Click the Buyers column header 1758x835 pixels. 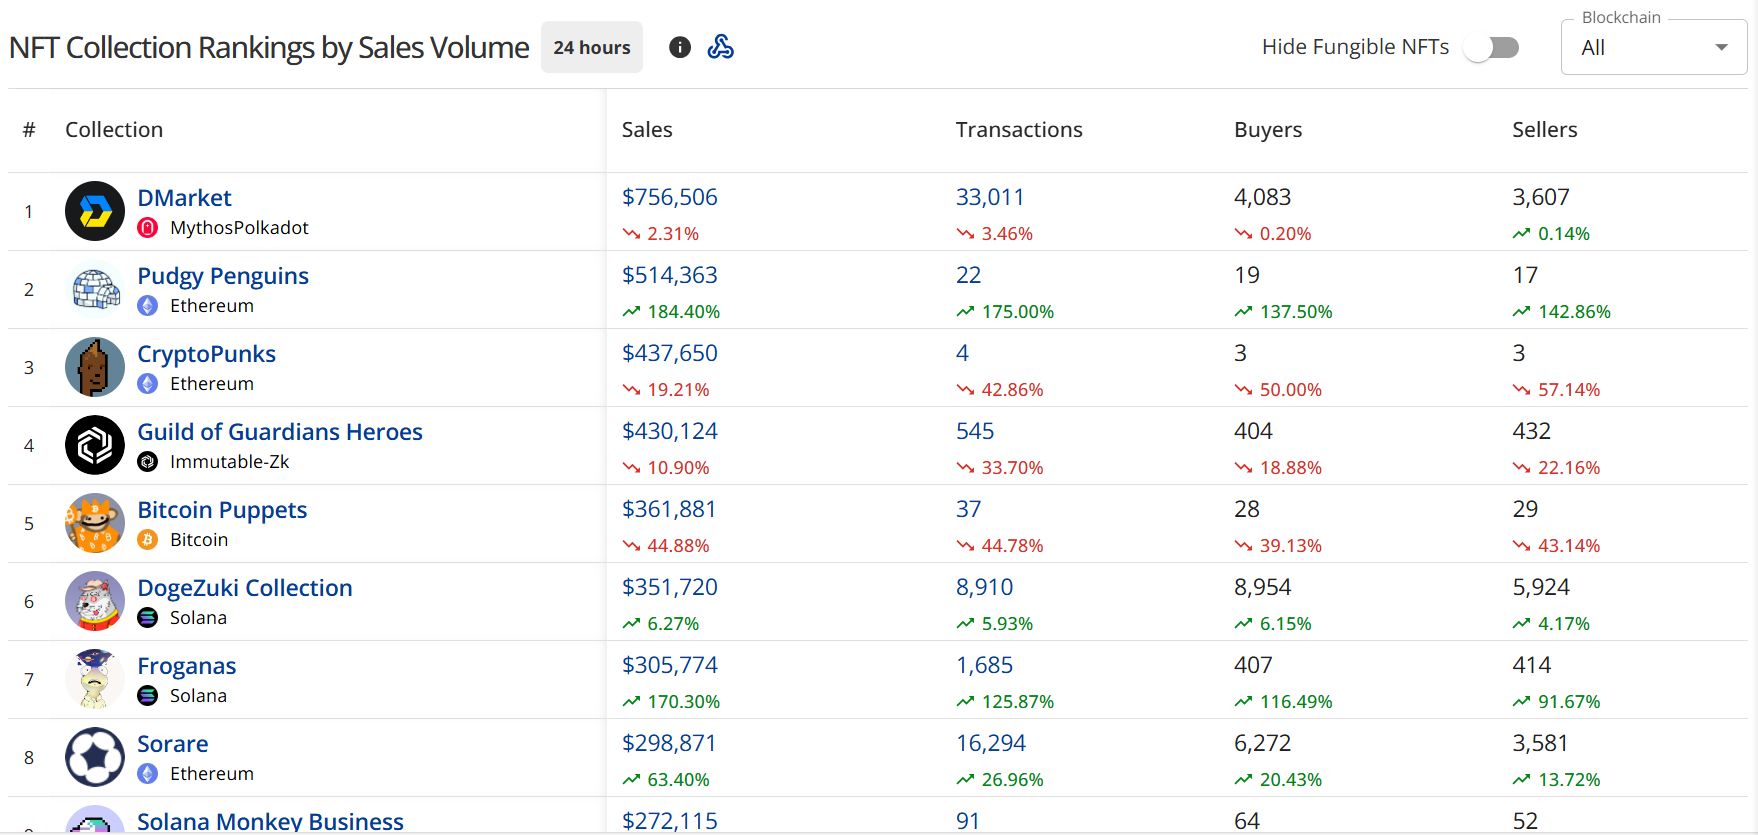[1267, 130]
